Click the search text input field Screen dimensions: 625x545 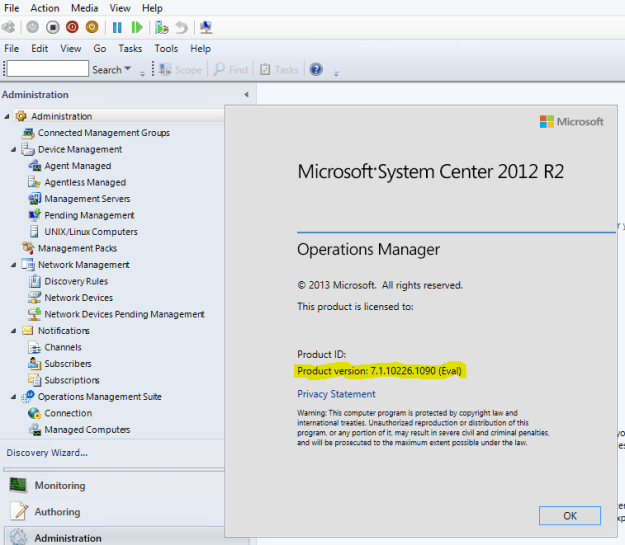pos(48,69)
